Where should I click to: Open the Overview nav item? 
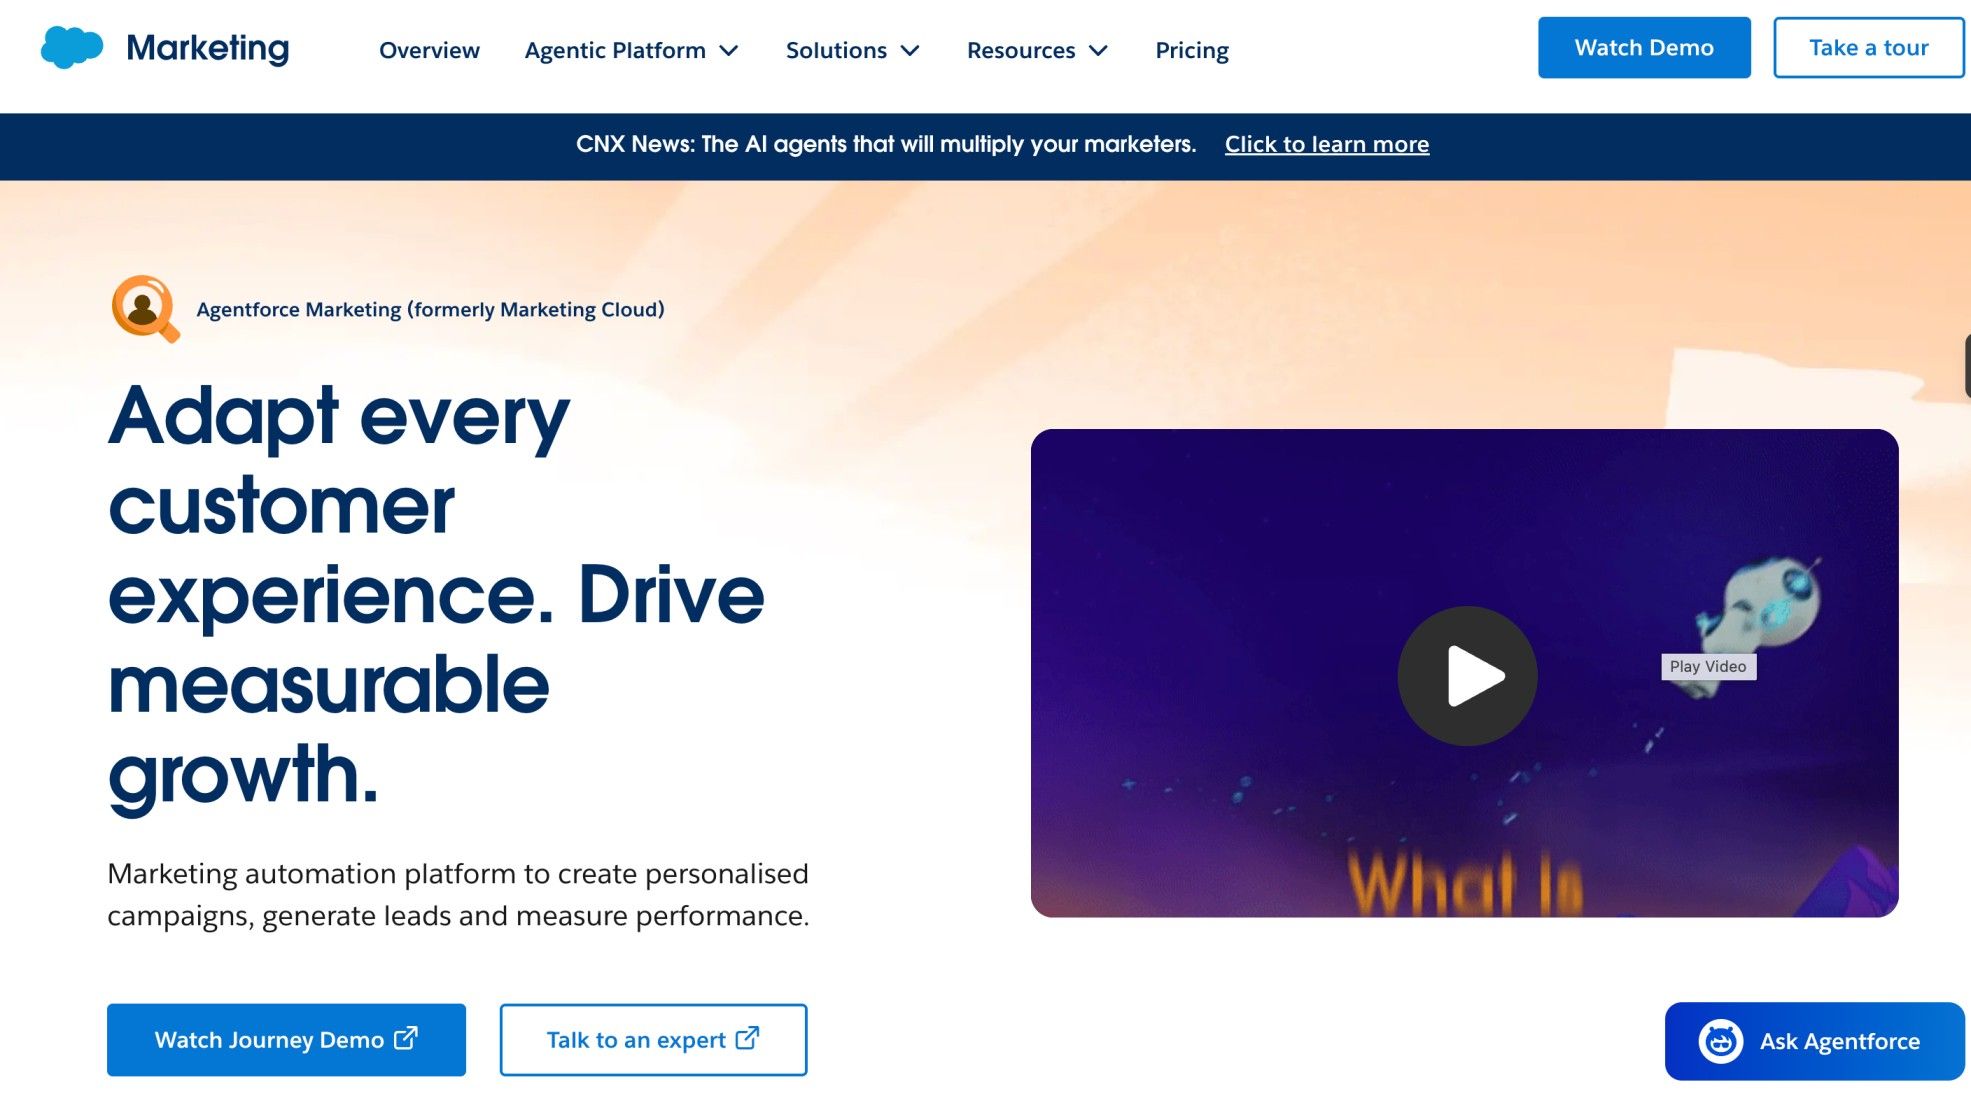click(x=429, y=50)
